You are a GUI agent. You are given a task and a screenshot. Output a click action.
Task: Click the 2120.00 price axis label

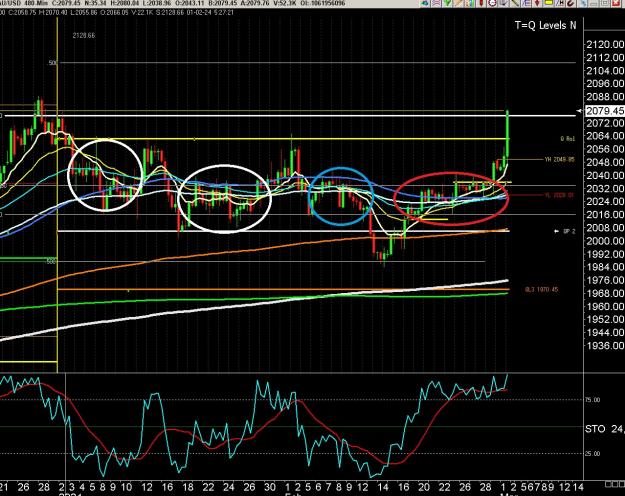coord(605,44)
